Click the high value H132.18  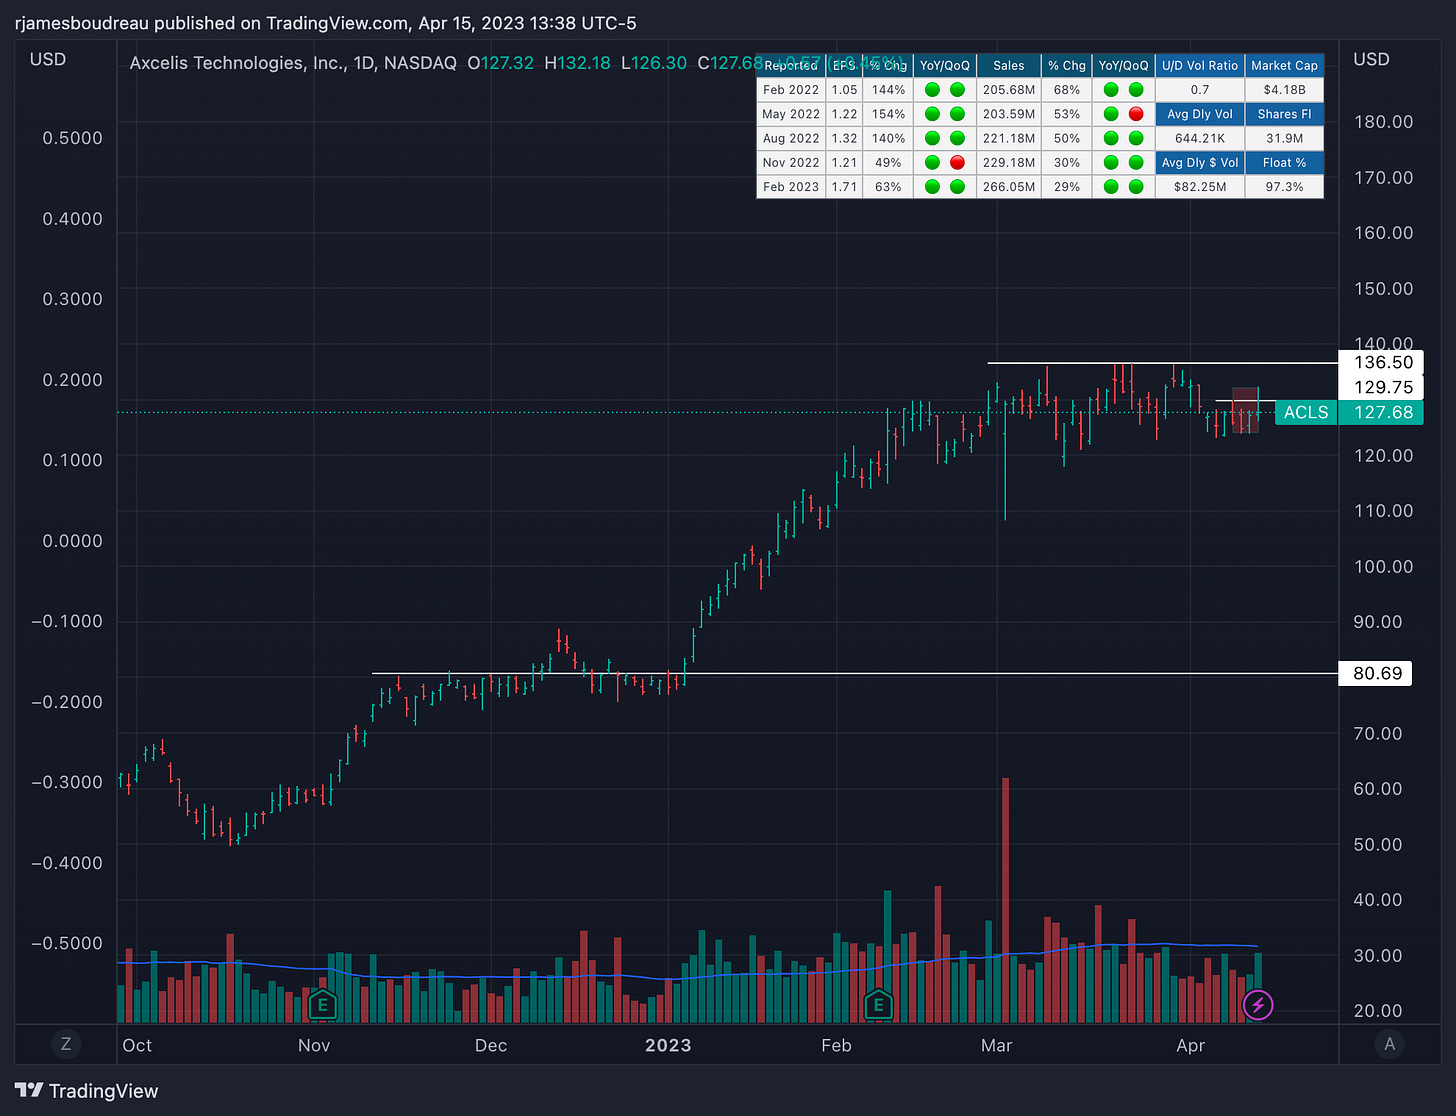577,63
